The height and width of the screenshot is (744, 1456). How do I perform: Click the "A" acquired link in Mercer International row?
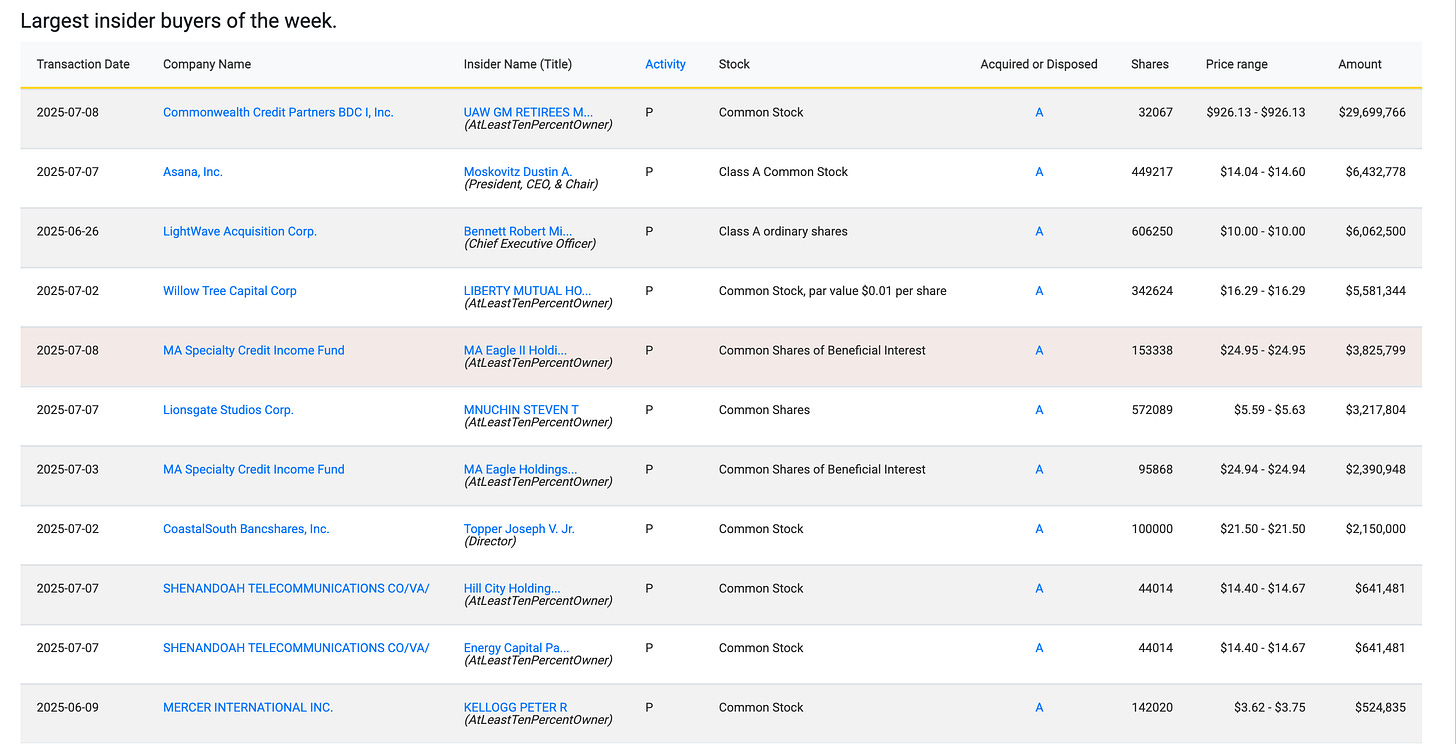pyautogui.click(x=1039, y=707)
